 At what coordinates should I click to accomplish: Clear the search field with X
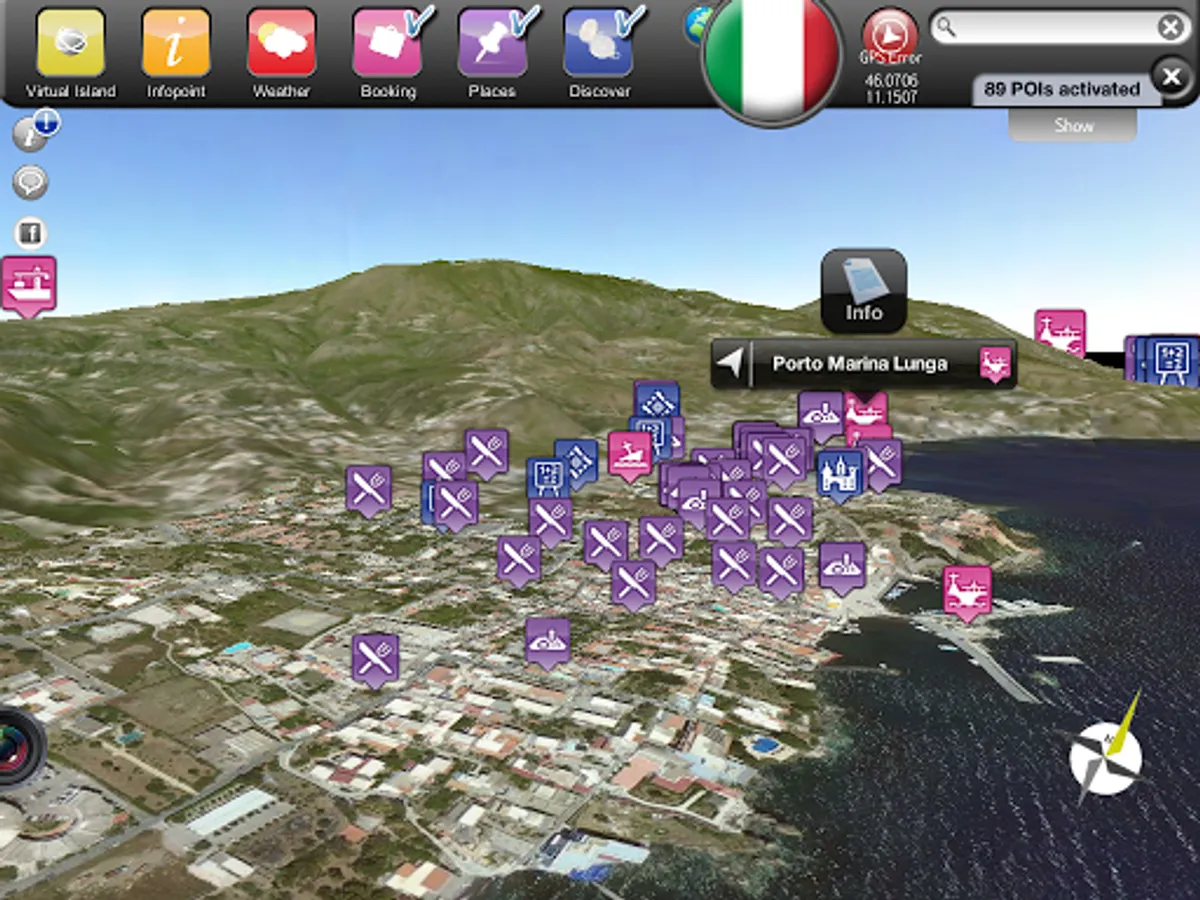(x=1170, y=27)
